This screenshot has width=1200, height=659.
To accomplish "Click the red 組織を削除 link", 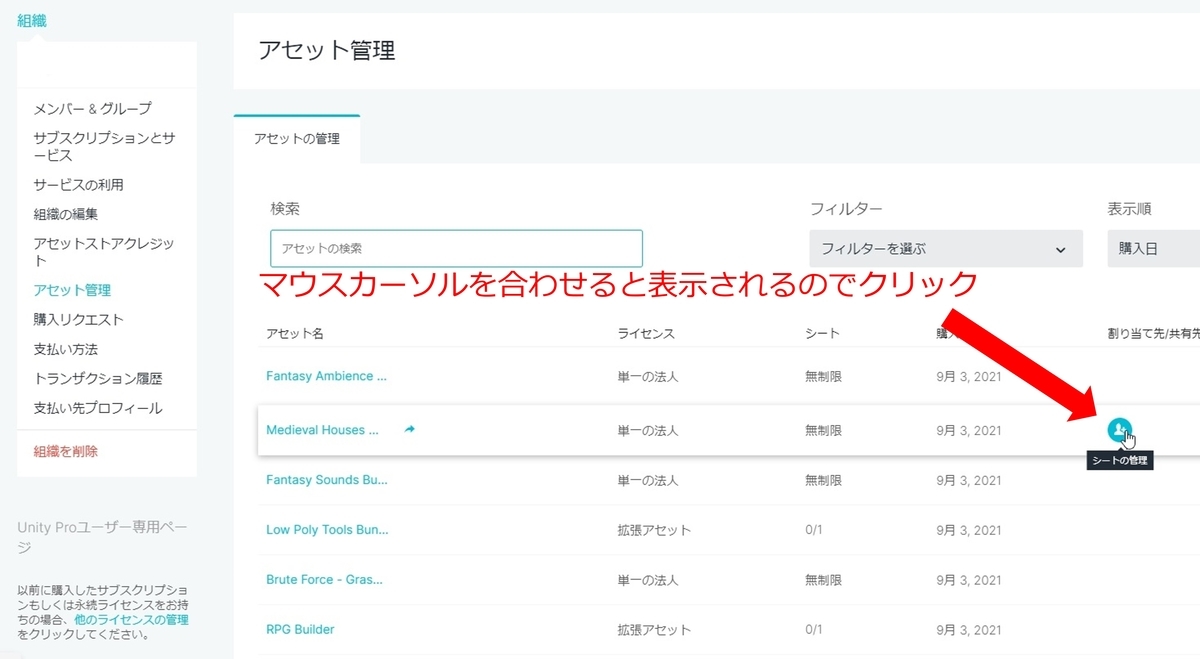I will click(x=65, y=451).
